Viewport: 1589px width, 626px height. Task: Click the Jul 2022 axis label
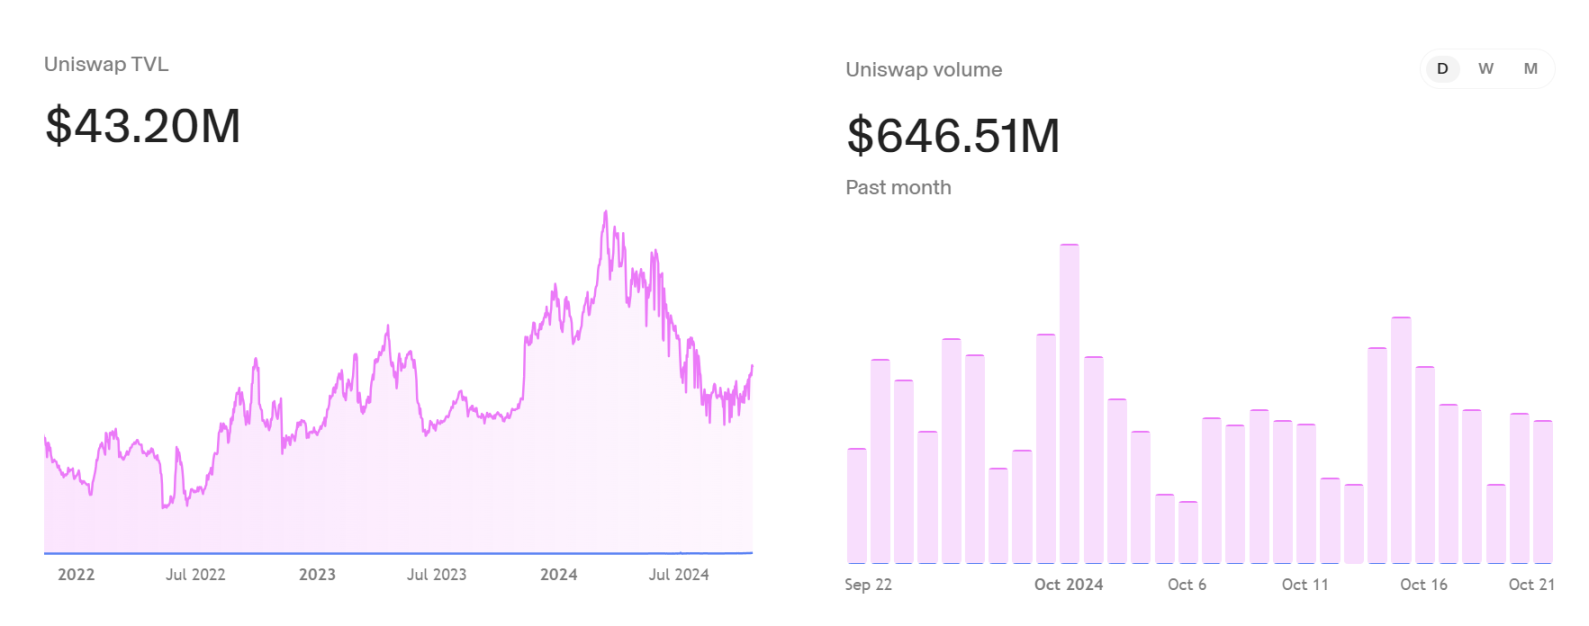(x=195, y=575)
